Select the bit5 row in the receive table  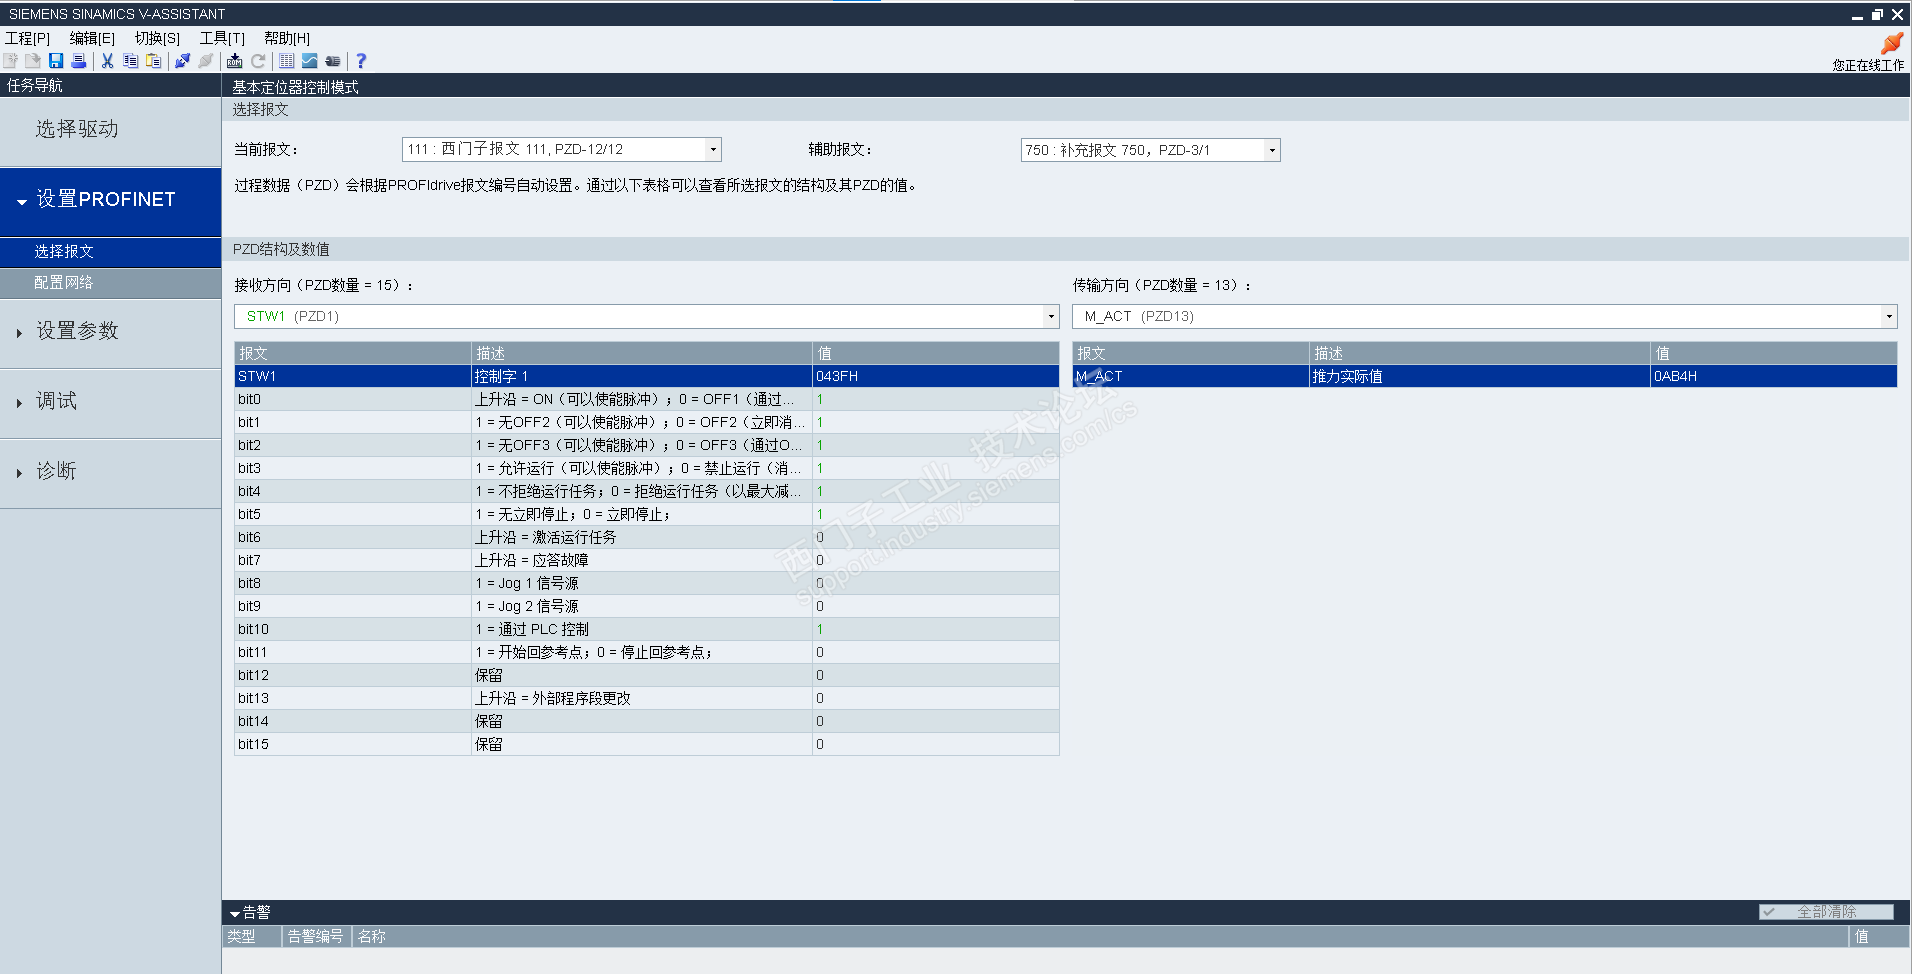(x=646, y=514)
